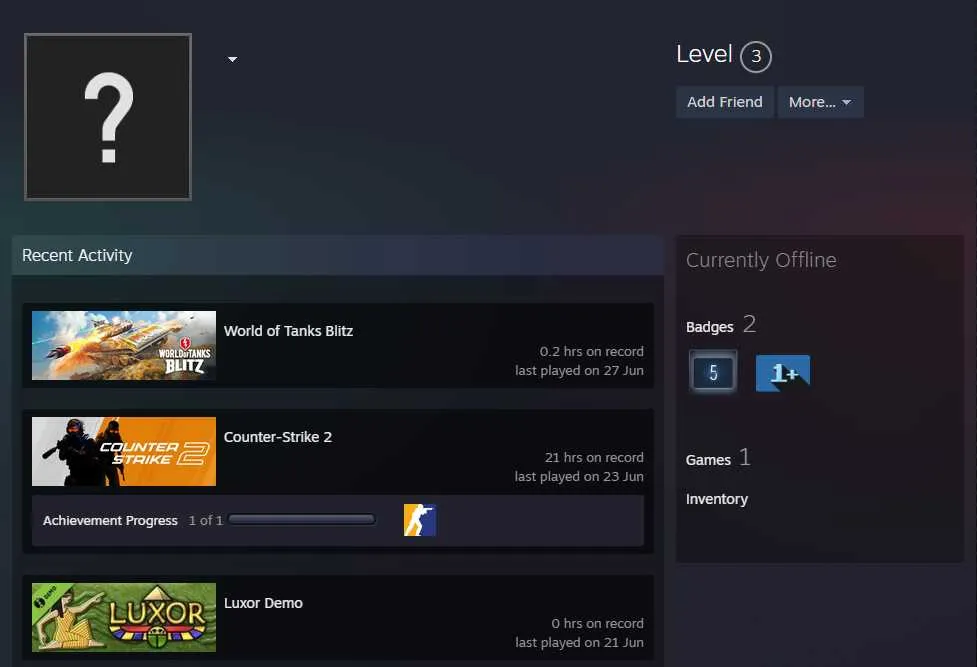The height and width of the screenshot is (667, 977).
Task: Open the Badges section link
Action: pyautogui.click(x=710, y=327)
